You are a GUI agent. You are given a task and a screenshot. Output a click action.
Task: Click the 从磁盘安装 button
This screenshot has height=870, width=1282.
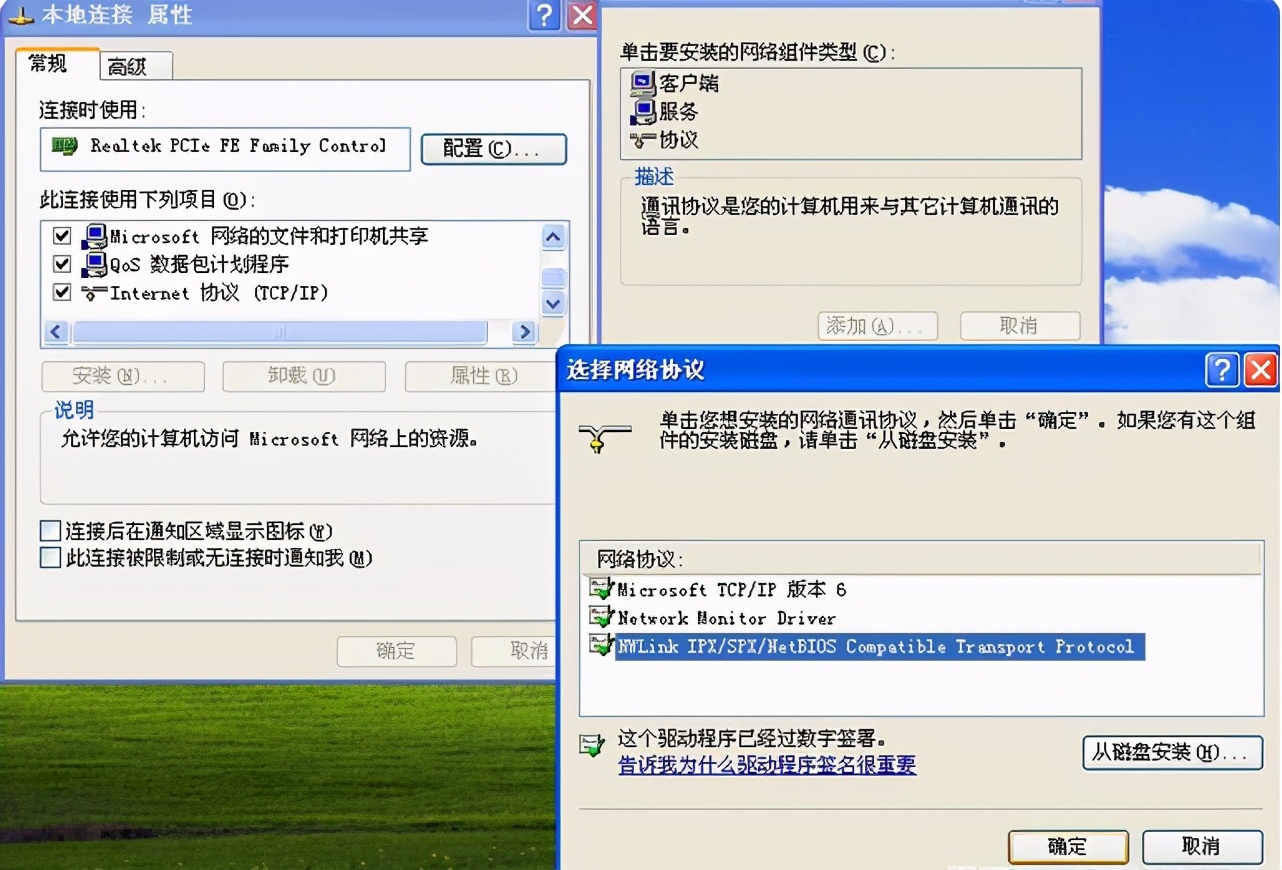[x=1171, y=753]
